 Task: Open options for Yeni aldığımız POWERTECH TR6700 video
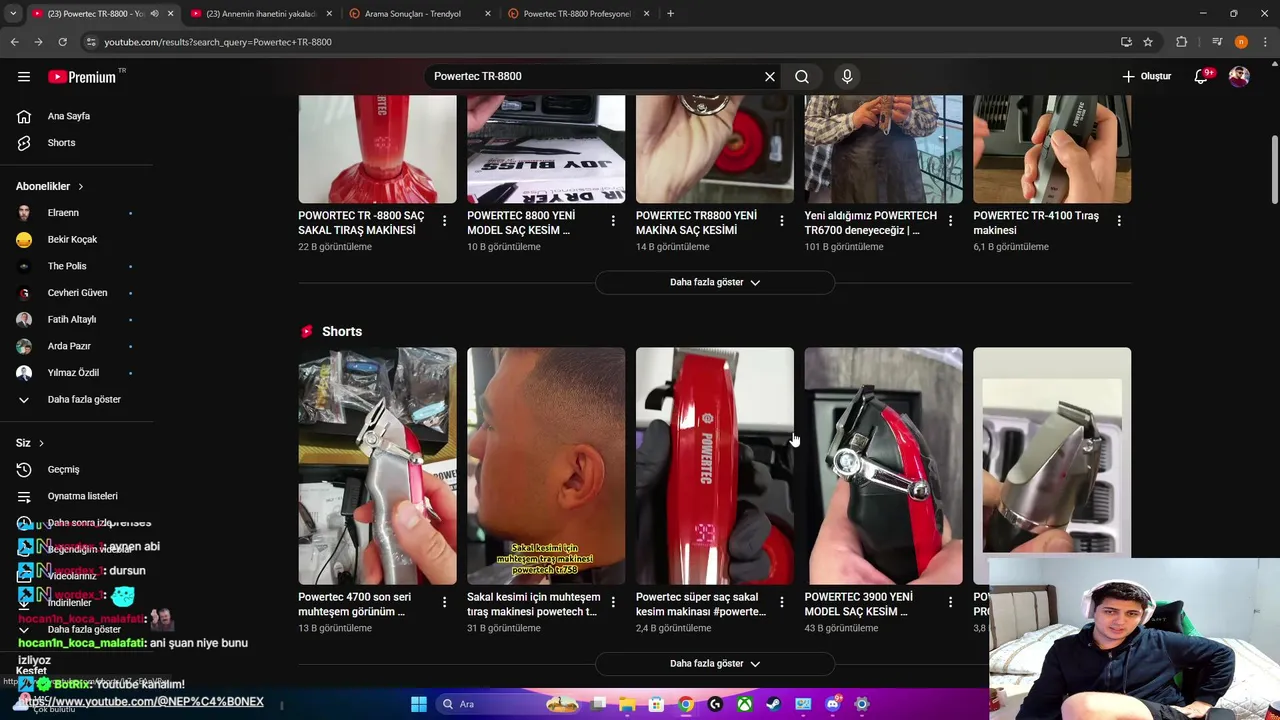pos(950,220)
